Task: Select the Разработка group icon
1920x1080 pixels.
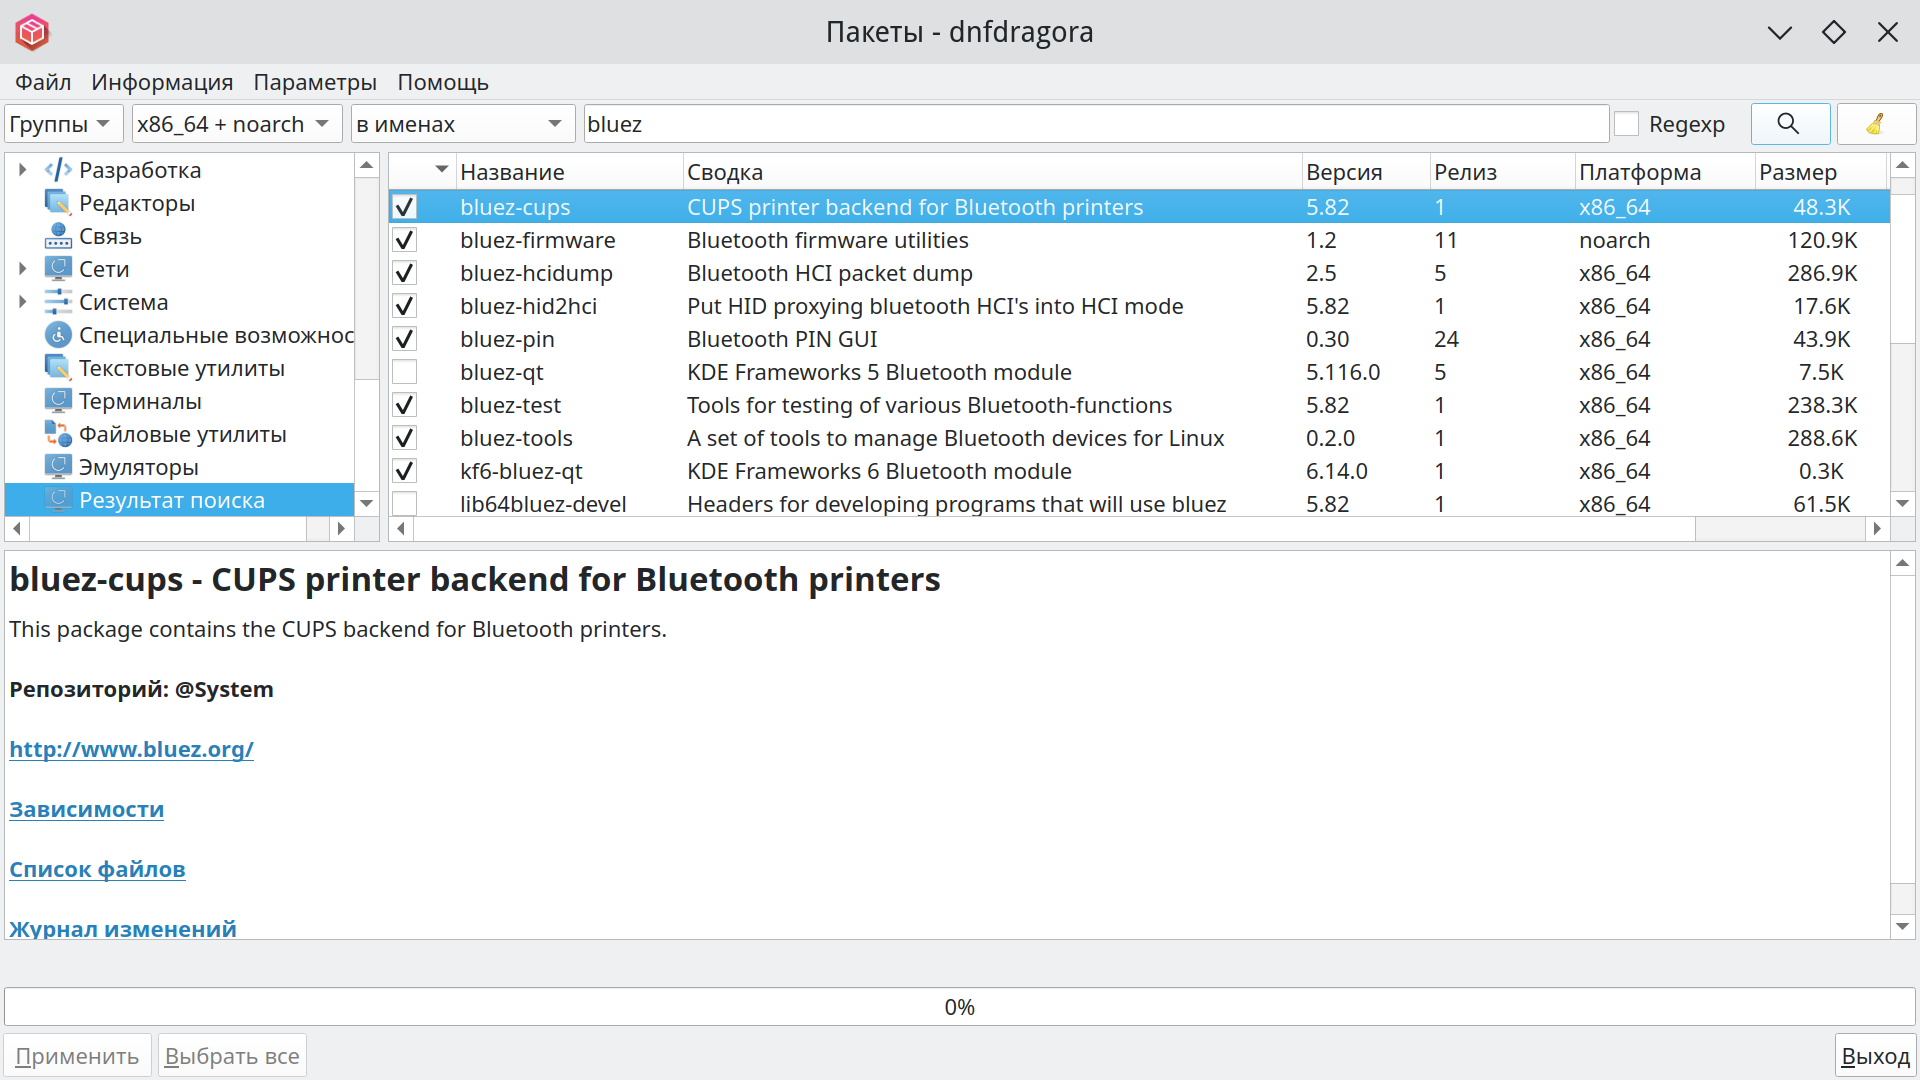Action: click(58, 170)
